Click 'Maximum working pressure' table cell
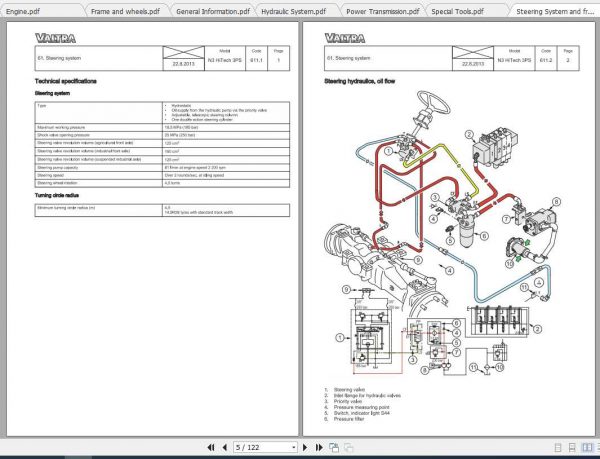 [99, 127]
